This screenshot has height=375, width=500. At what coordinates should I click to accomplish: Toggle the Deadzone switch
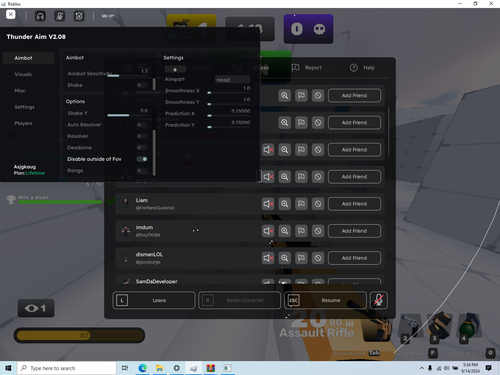(142, 147)
